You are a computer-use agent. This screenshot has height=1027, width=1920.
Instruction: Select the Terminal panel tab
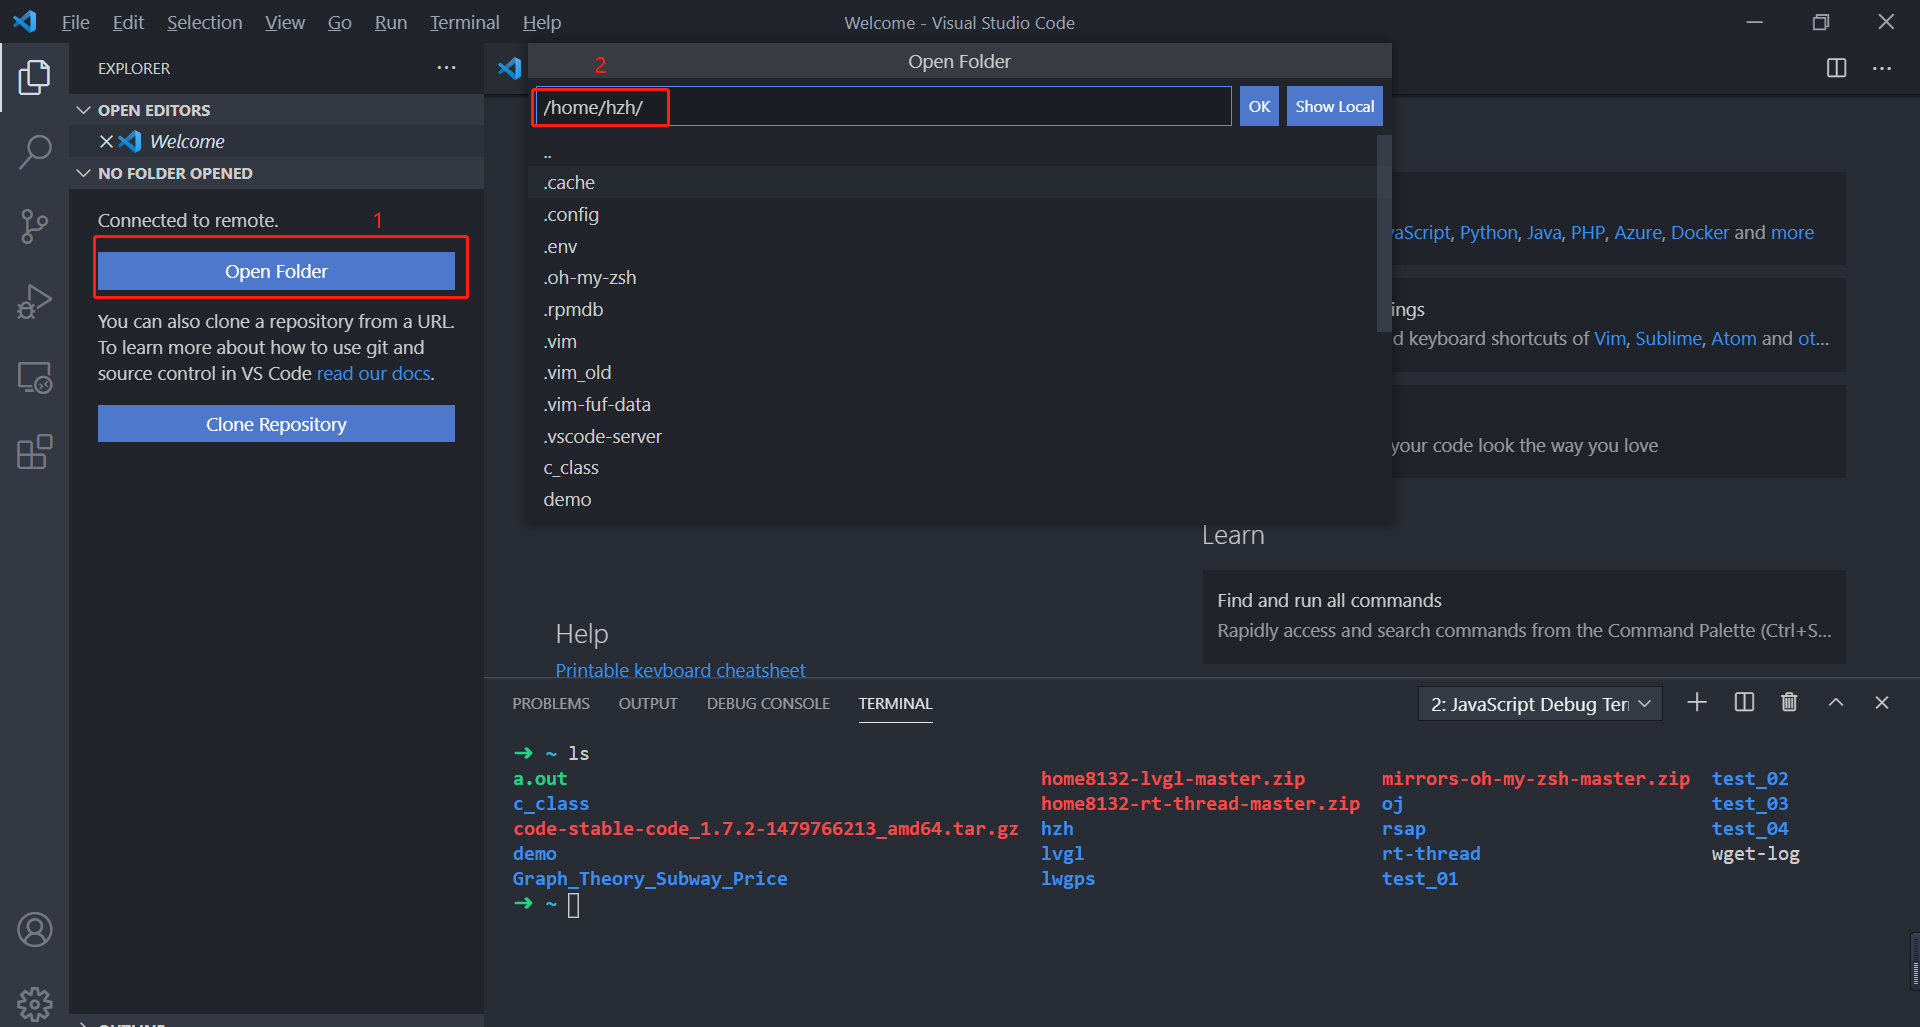point(895,703)
